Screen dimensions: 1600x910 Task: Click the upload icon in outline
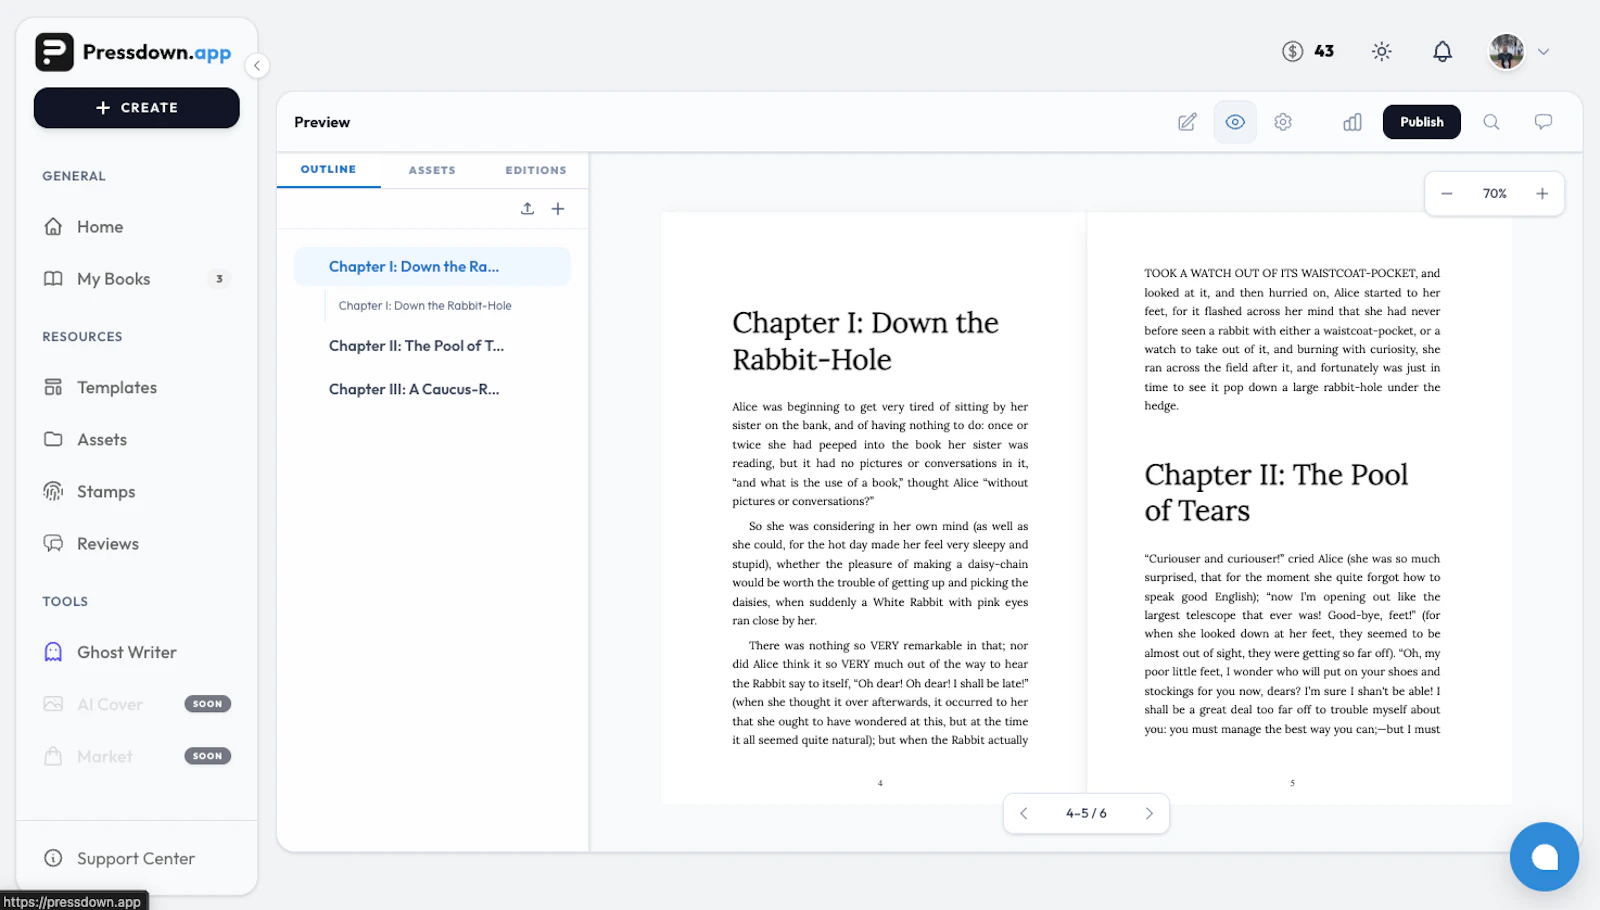click(x=527, y=209)
